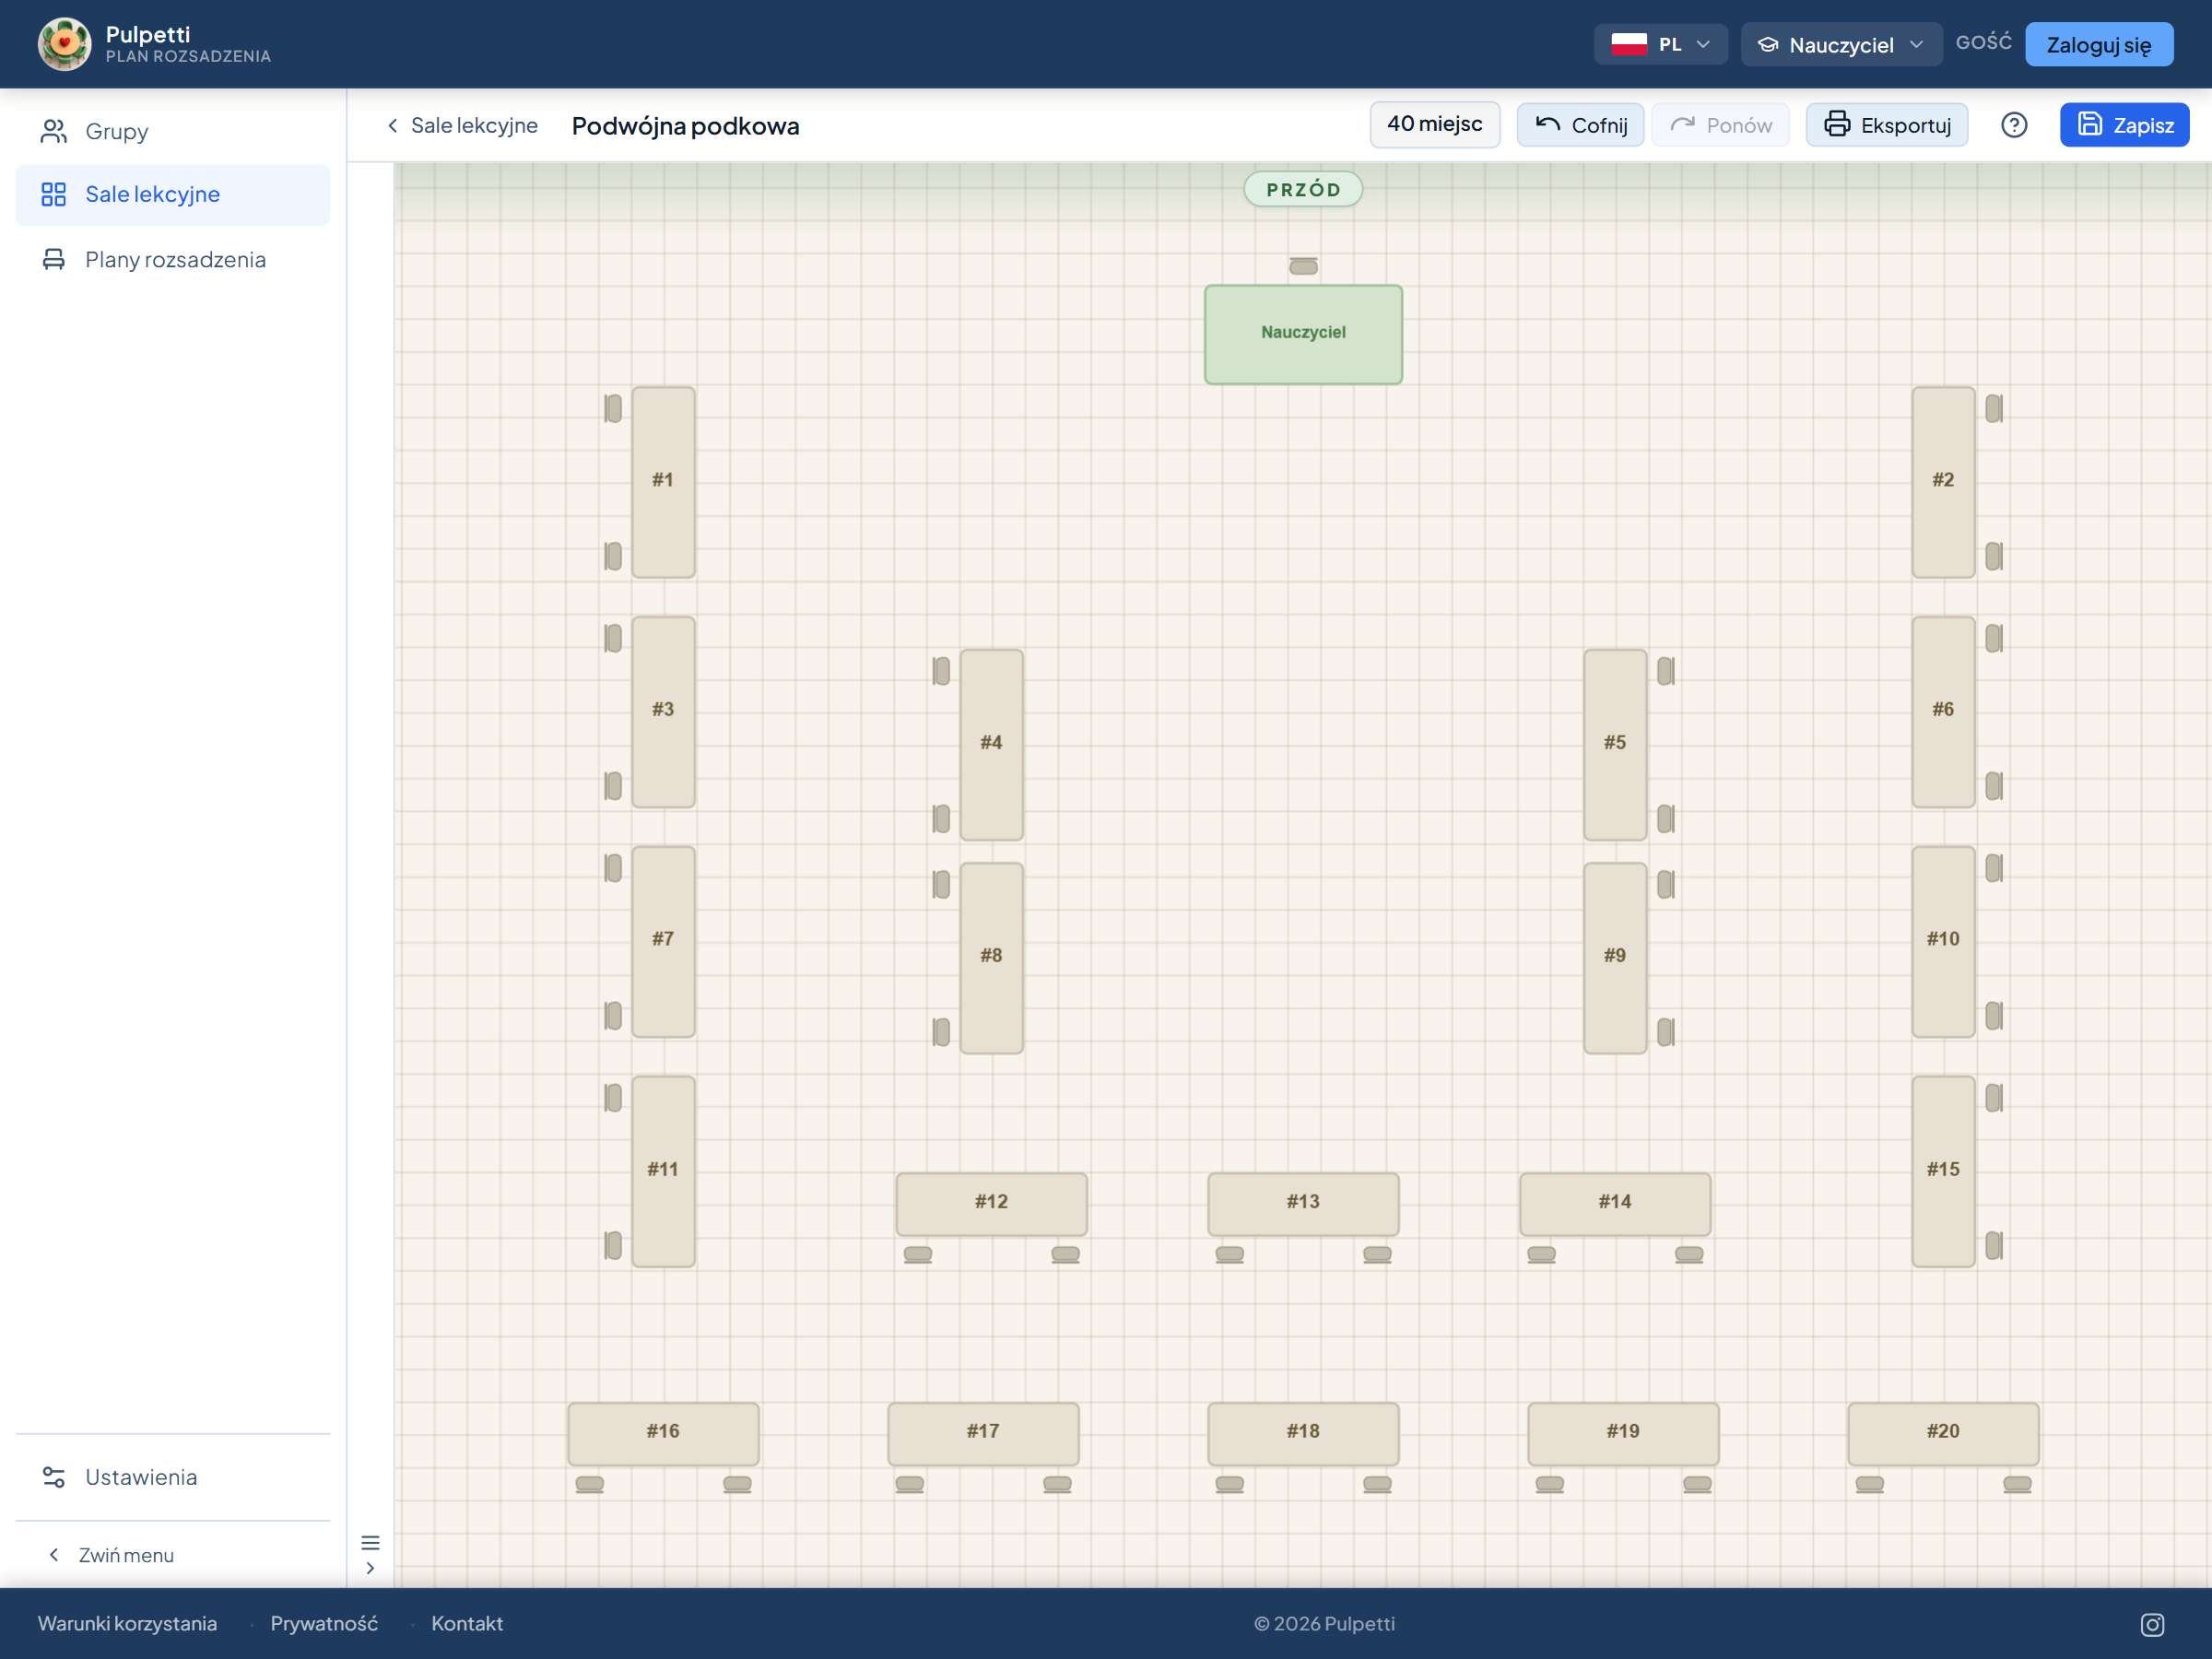Select desk #1
The height and width of the screenshot is (1659, 2212).
point(663,482)
